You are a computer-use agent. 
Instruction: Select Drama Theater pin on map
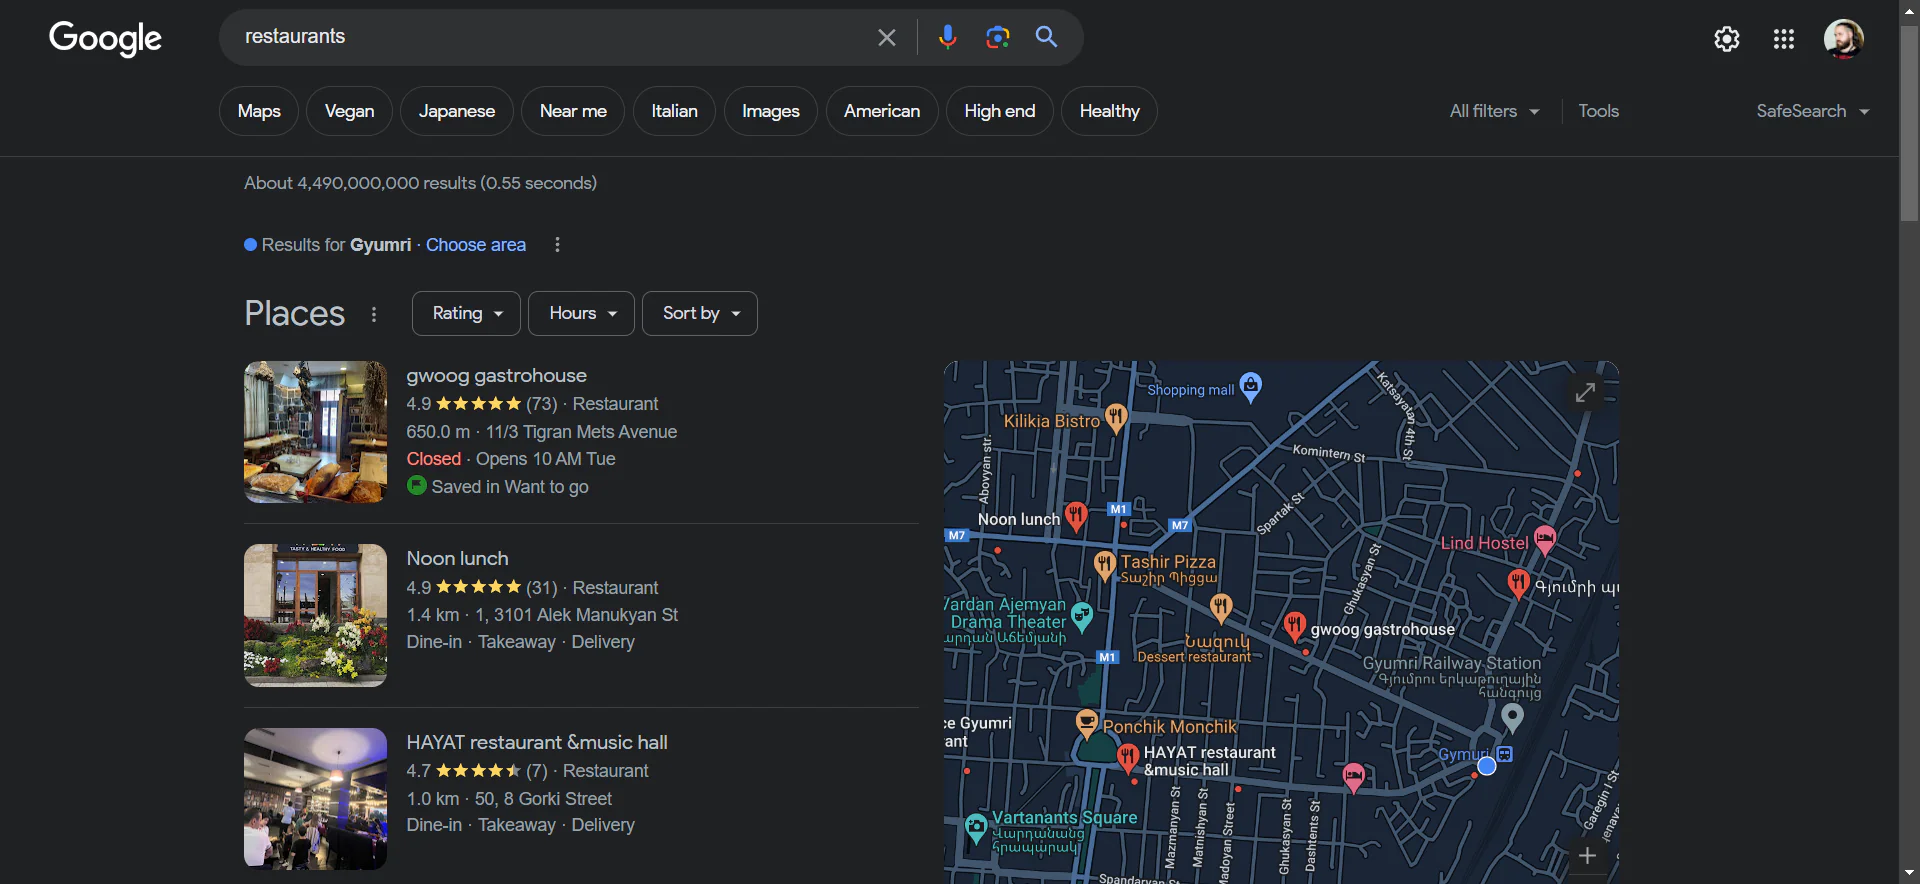(1082, 615)
